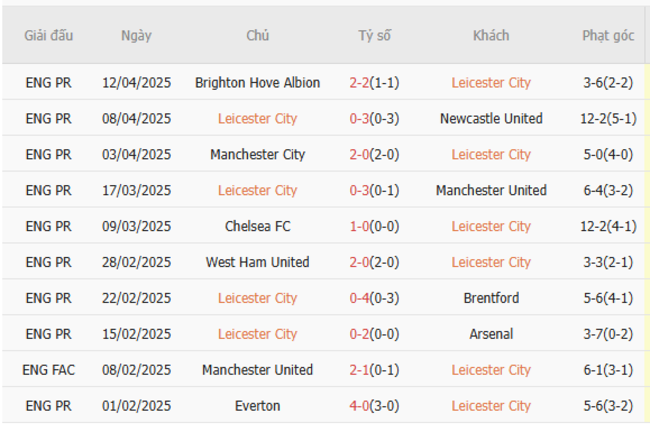Click the "Tỷ số" column header

375,36
